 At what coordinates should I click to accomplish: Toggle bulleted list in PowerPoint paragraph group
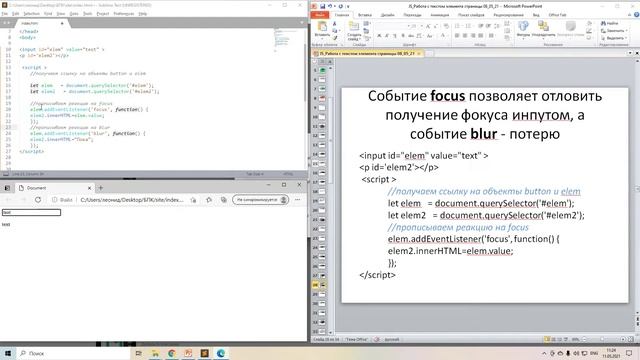[x=457, y=26]
